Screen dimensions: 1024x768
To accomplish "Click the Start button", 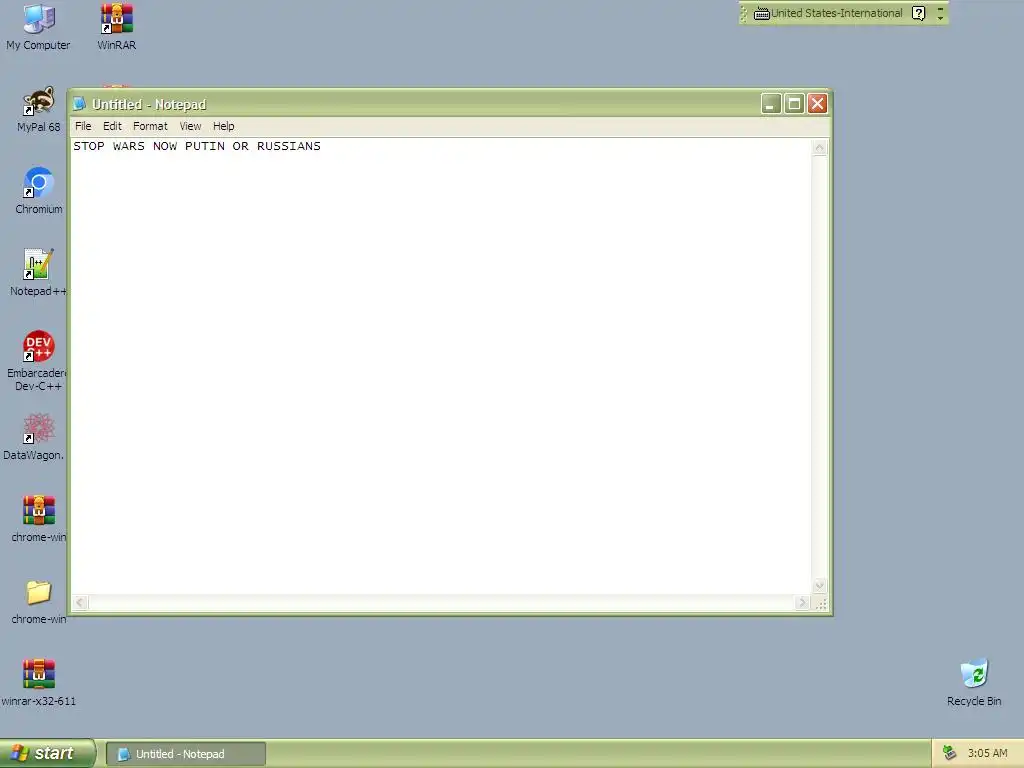I will tap(47, 753).
